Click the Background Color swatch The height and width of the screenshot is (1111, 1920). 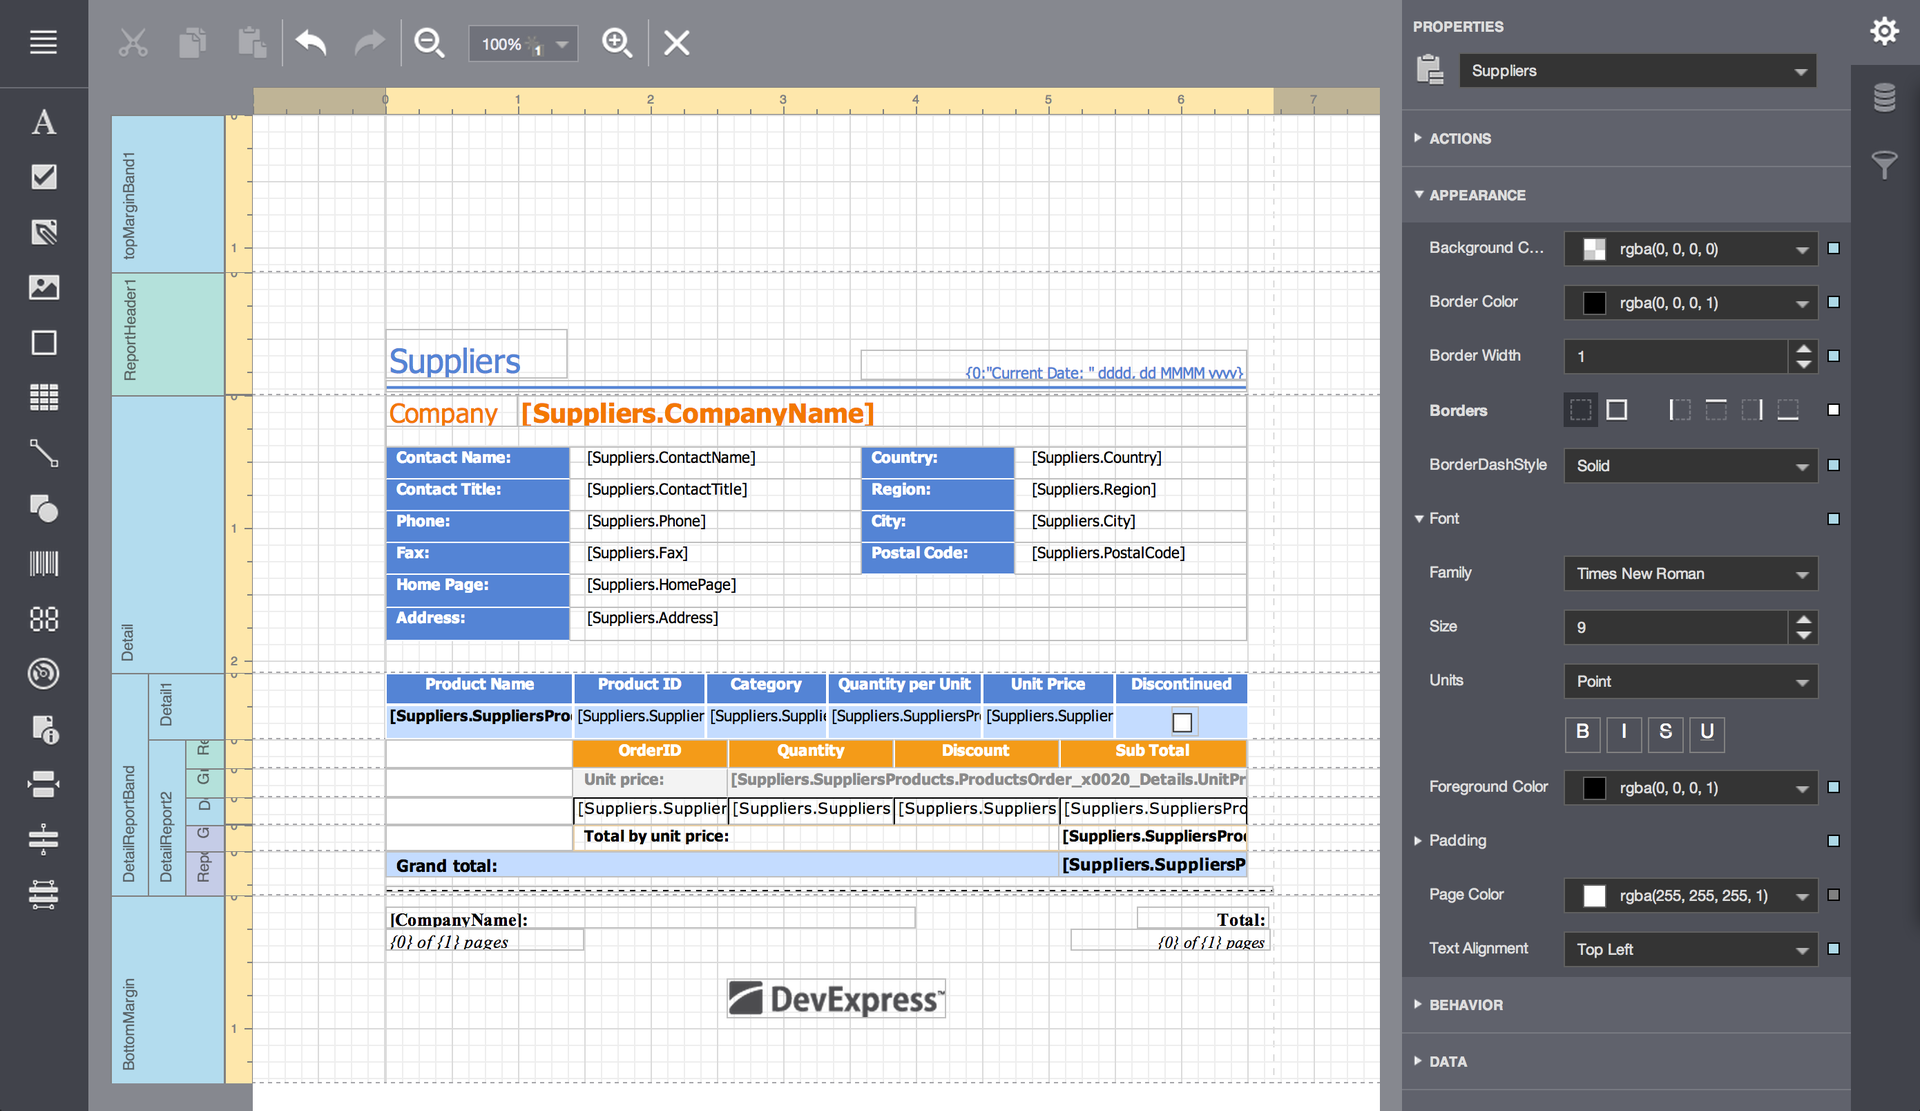click(x=1591, y=249)
